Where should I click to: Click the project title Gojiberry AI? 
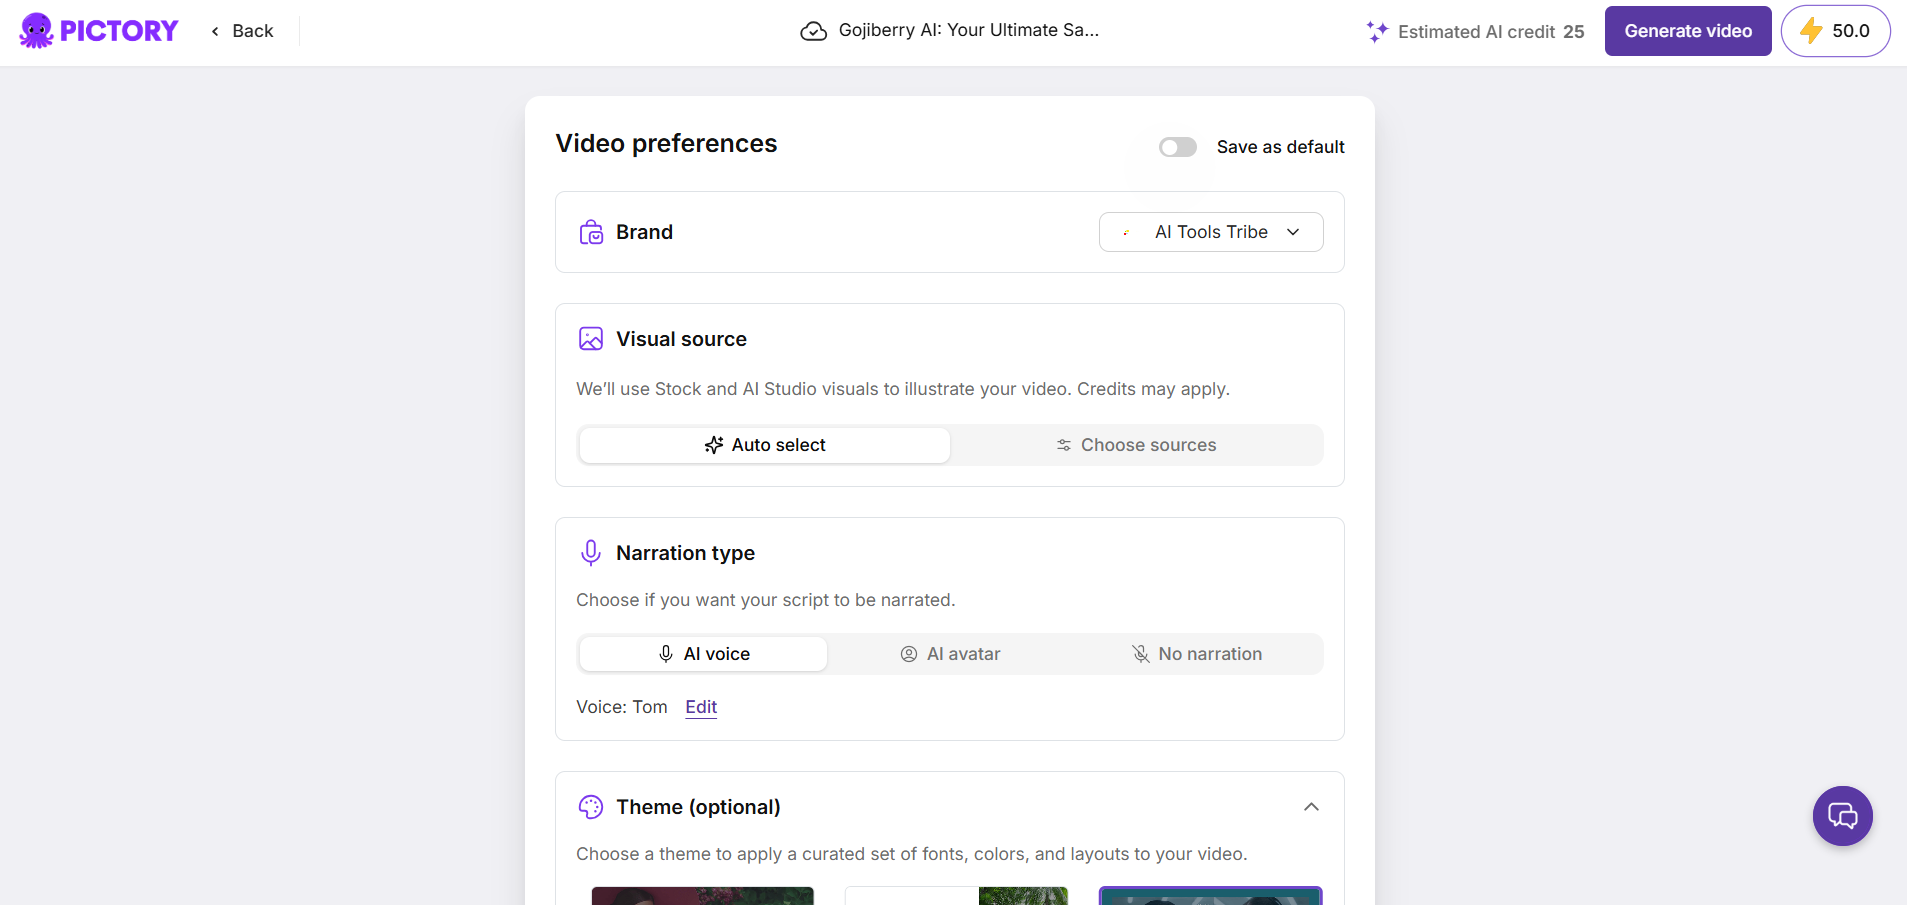pos(968,30)
